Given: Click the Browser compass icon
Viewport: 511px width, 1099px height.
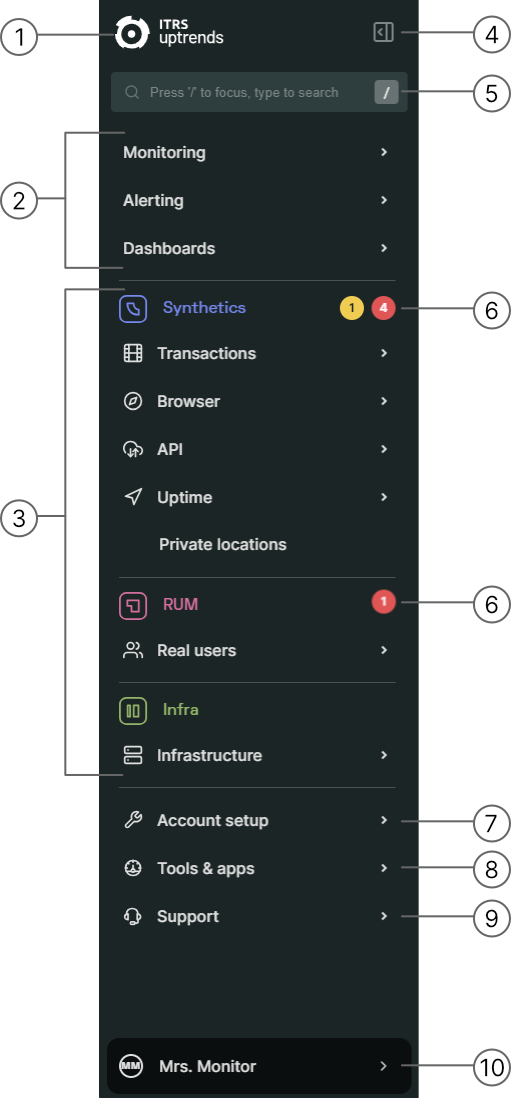Looking at the screenshot, I should [x=133, y=402].
